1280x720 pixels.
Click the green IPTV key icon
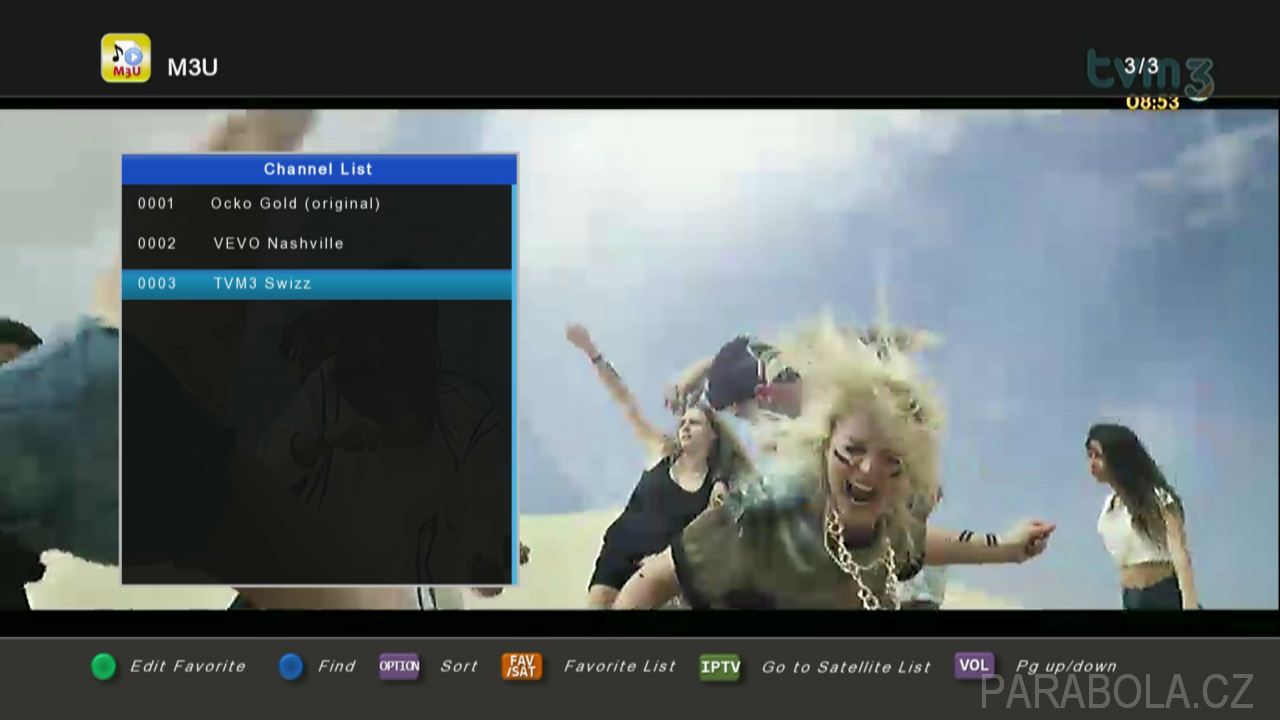click(720, 667)
